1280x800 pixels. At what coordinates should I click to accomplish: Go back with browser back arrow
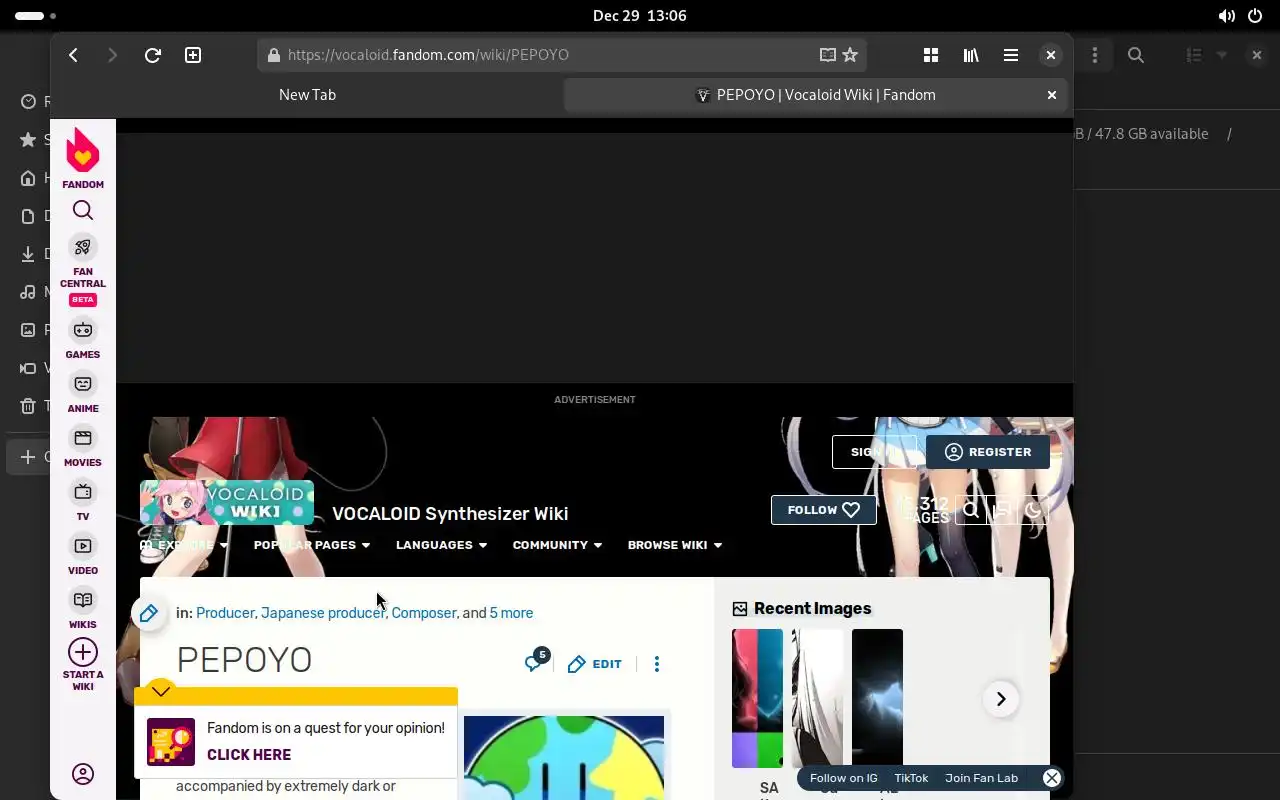click(x=73, y=55)
